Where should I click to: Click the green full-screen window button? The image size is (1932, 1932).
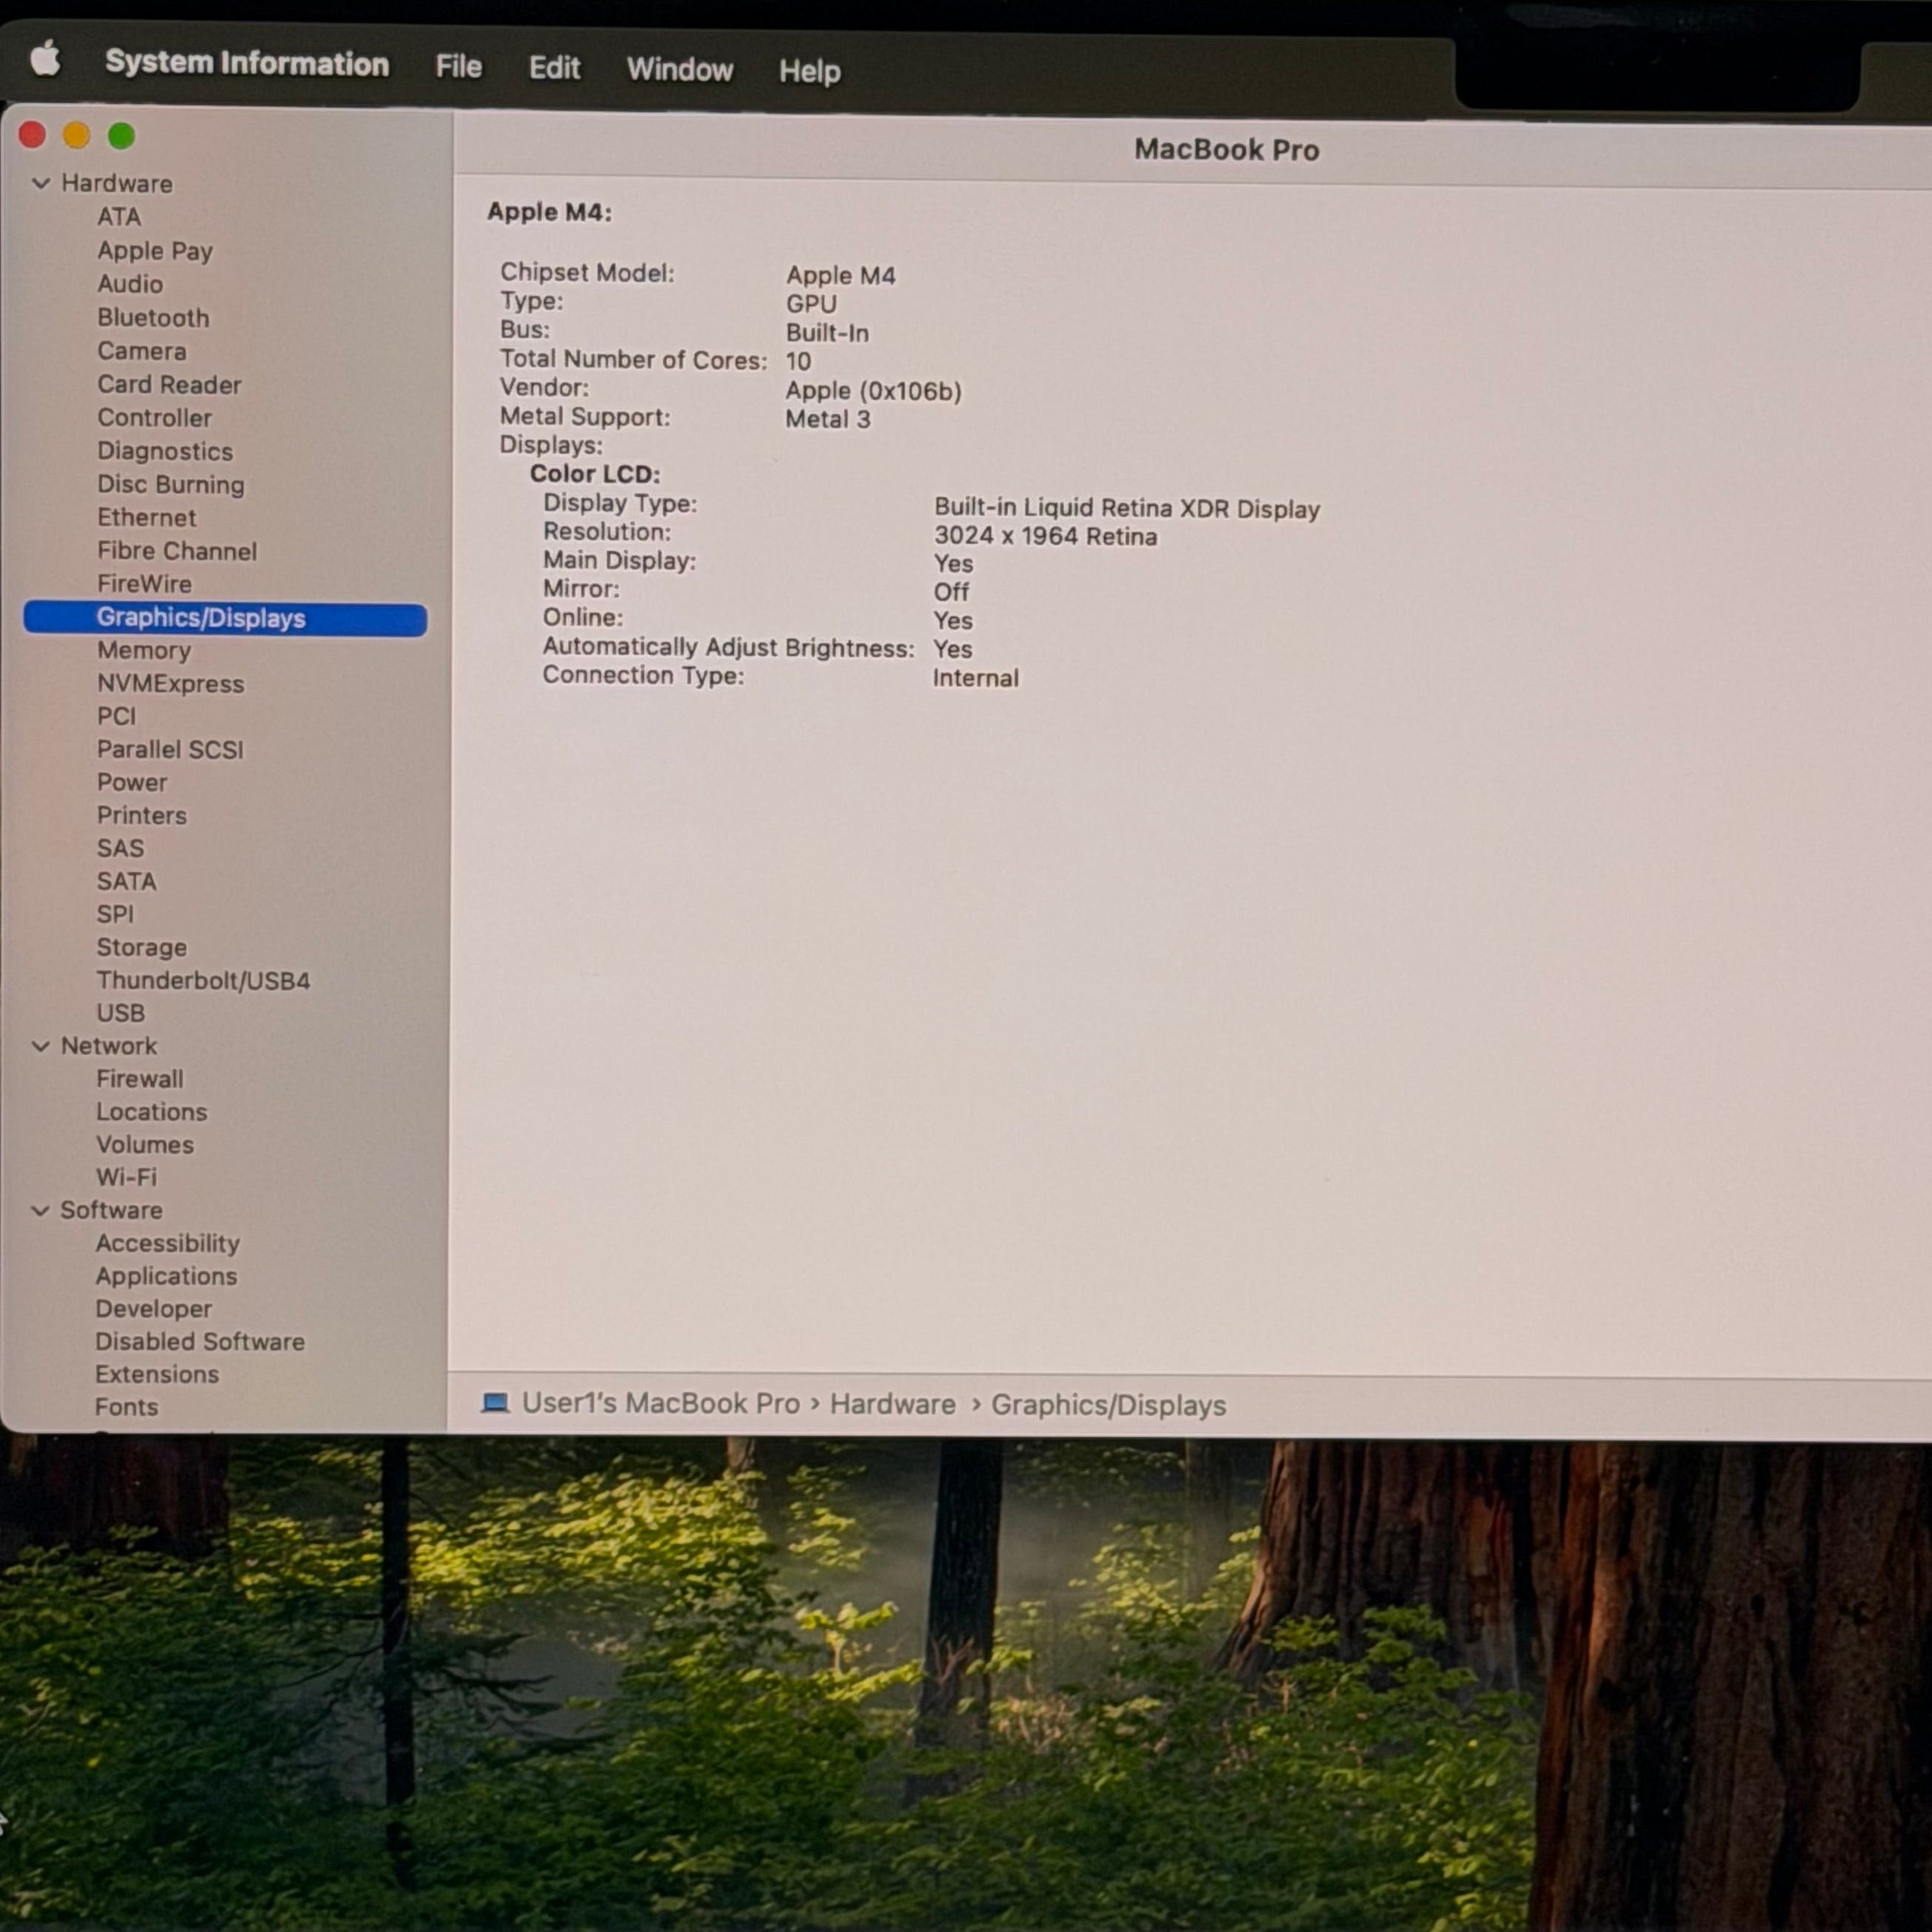click(122, 136)
